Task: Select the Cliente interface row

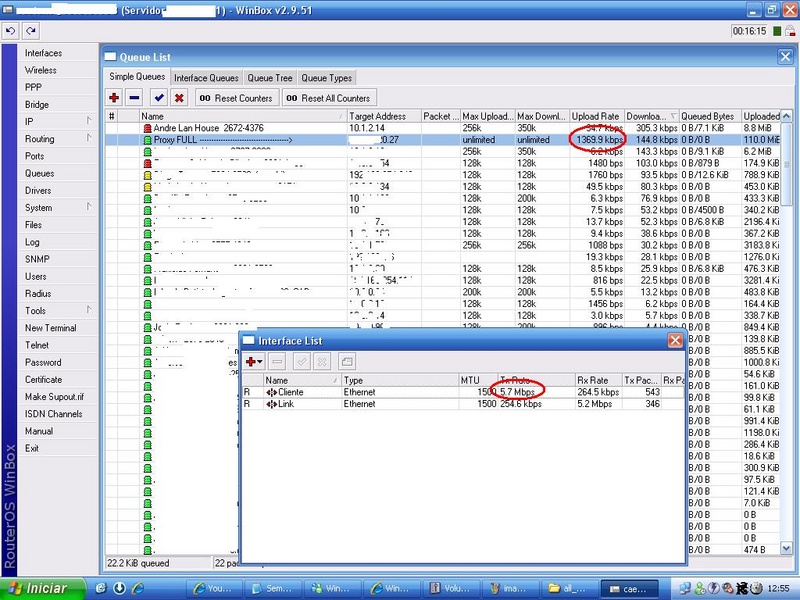Action: [x=463, y=392]
